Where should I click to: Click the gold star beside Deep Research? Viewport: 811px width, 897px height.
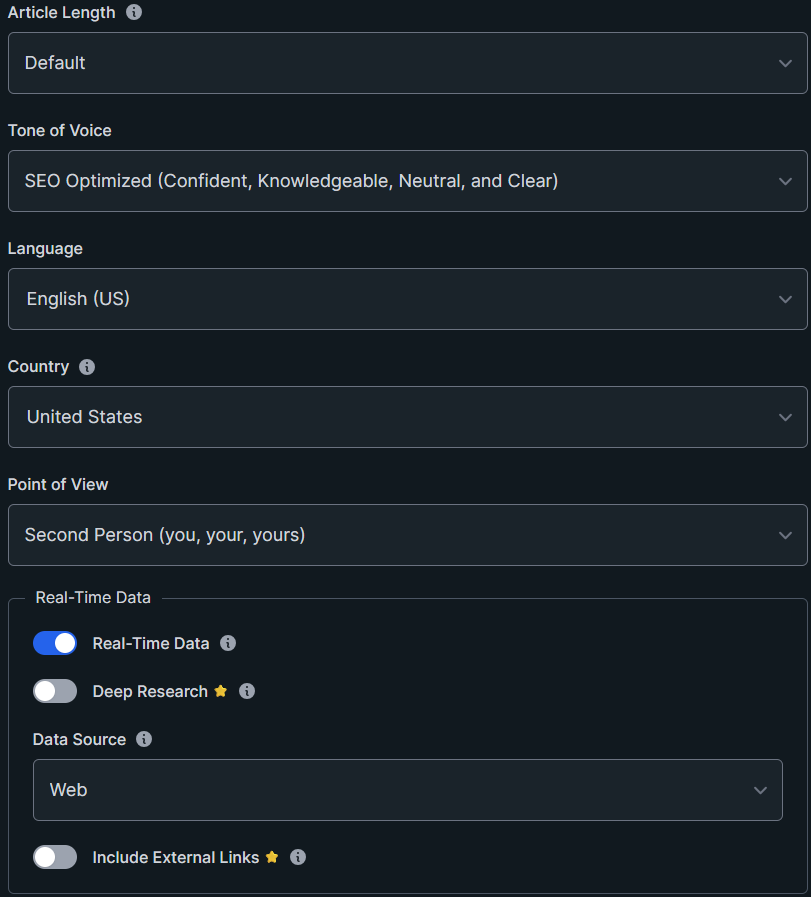221,691
